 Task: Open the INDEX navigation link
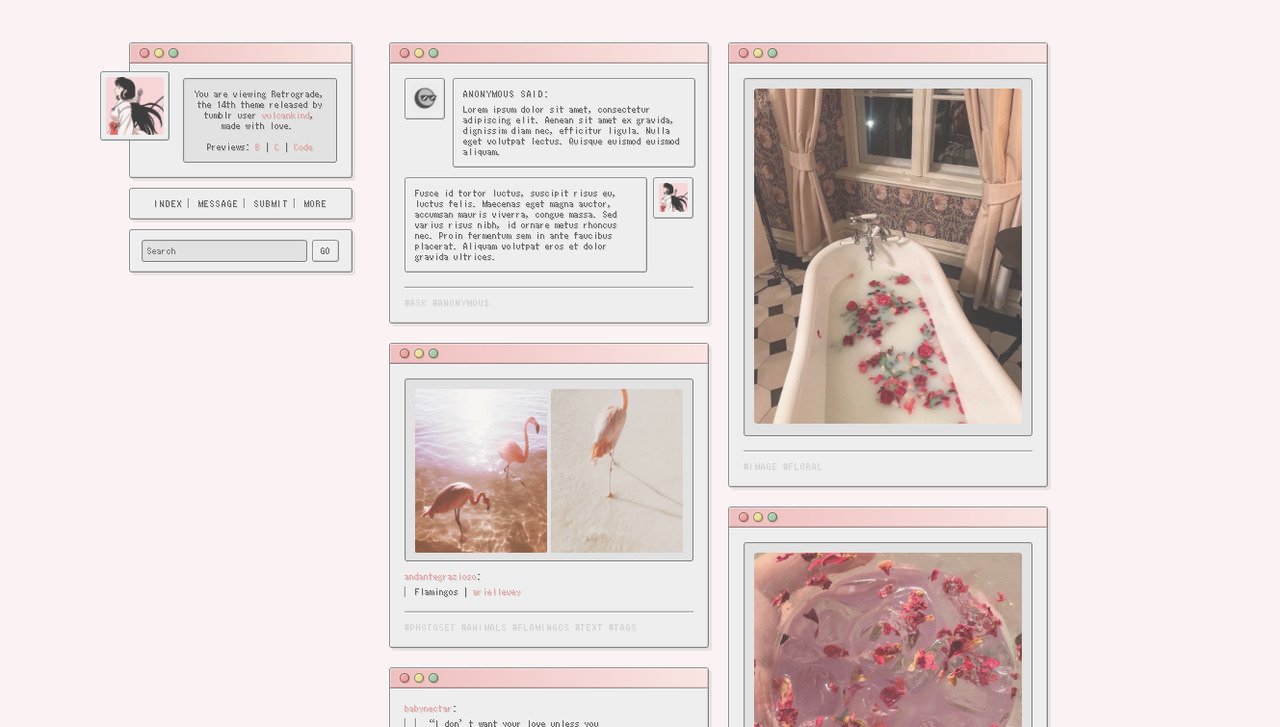click(168, 204)
